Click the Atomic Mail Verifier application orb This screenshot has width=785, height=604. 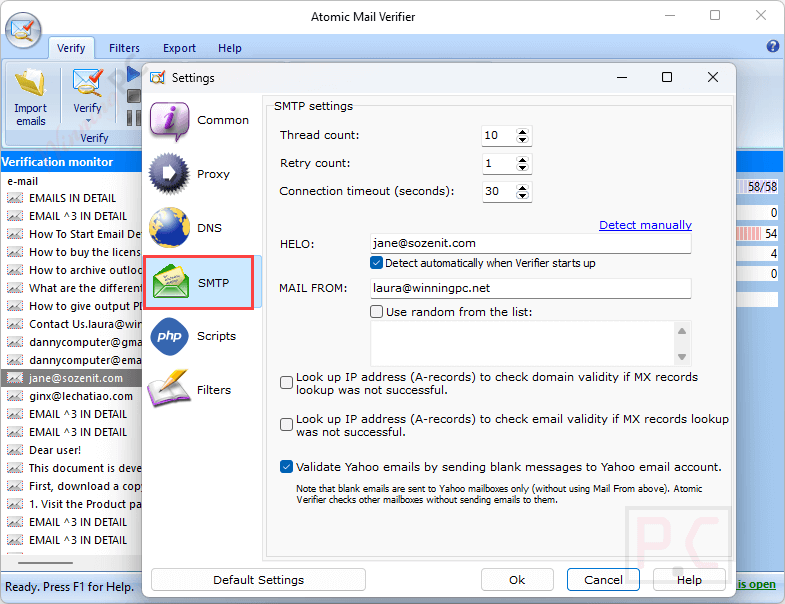click(x=23, y=30)
